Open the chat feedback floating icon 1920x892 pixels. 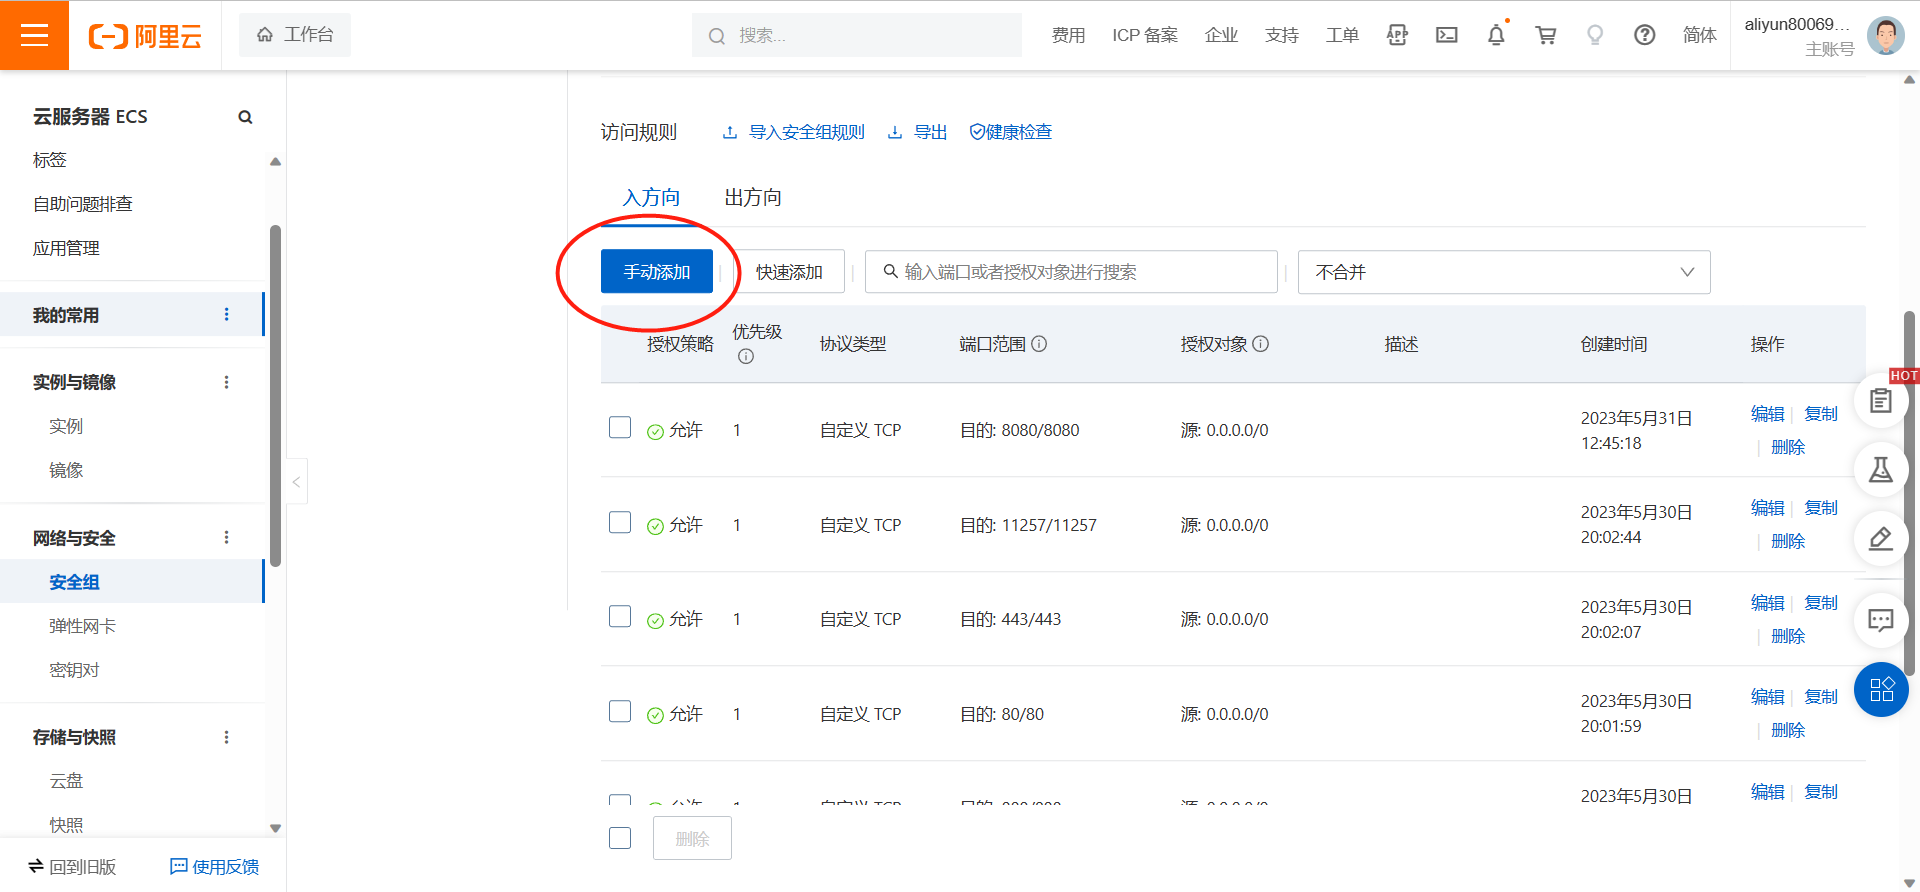[1881, 620]
